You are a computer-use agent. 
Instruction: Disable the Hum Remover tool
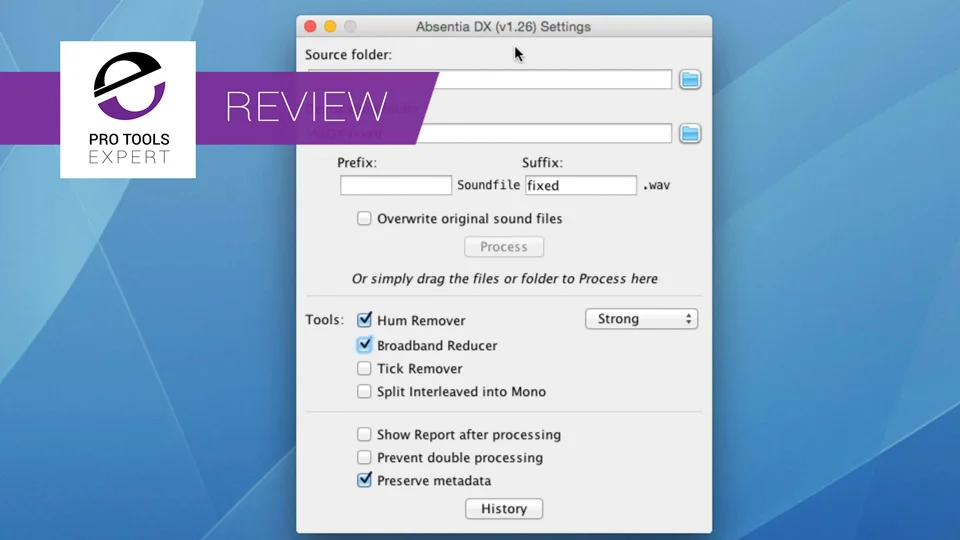tap(364, 320)
